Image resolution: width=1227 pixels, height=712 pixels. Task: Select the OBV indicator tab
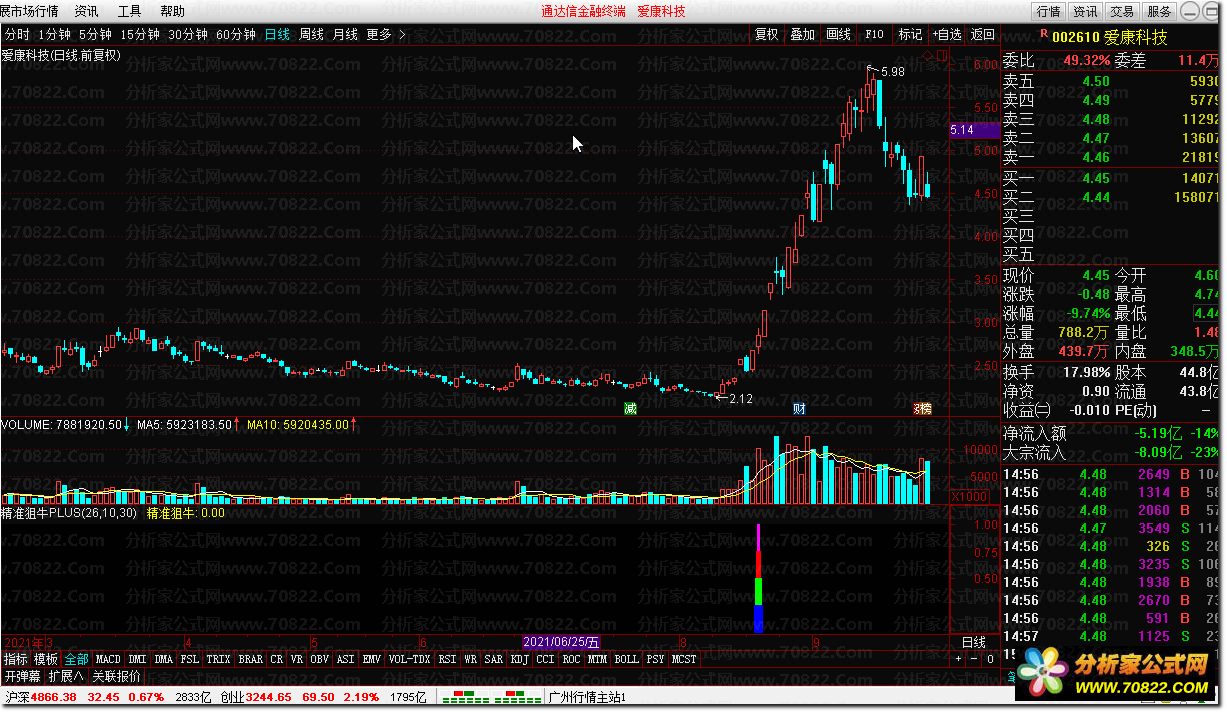pyautogui.click(x=320, y=659)
